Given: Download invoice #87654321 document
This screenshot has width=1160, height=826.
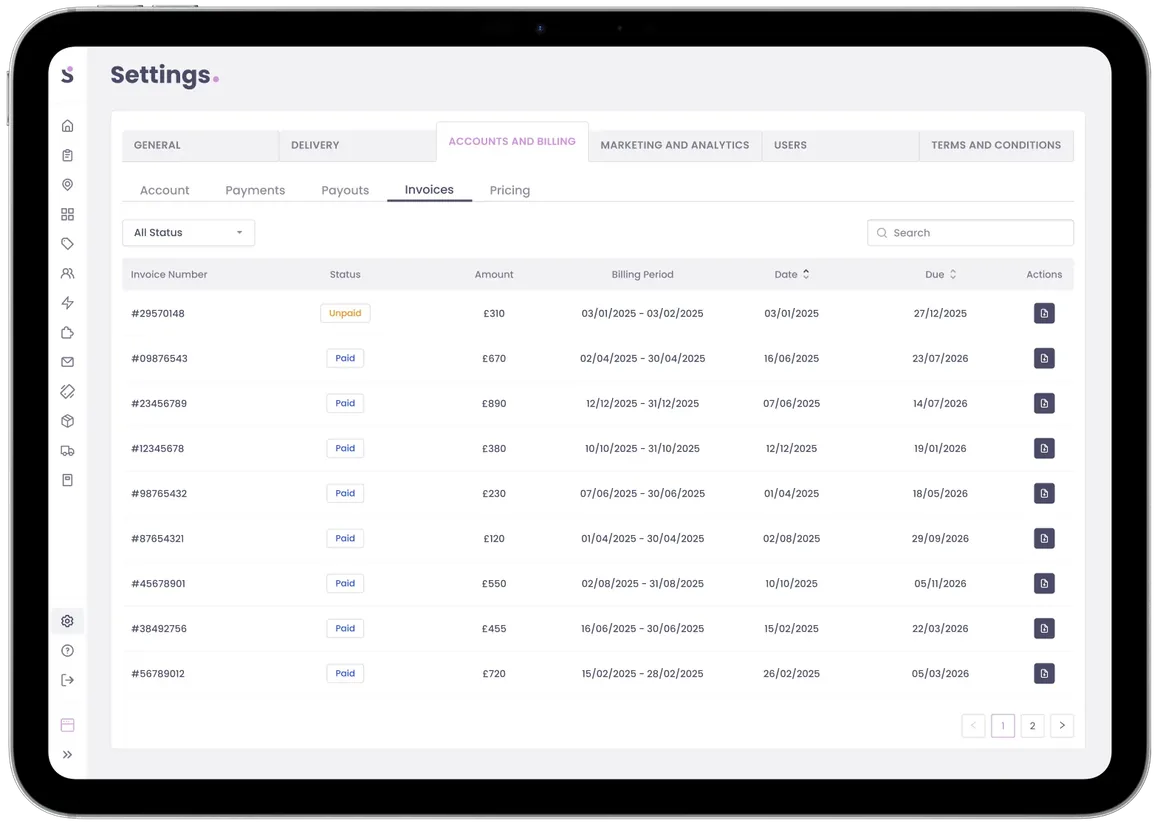Looking at the screenshot, I should 1044,538.
